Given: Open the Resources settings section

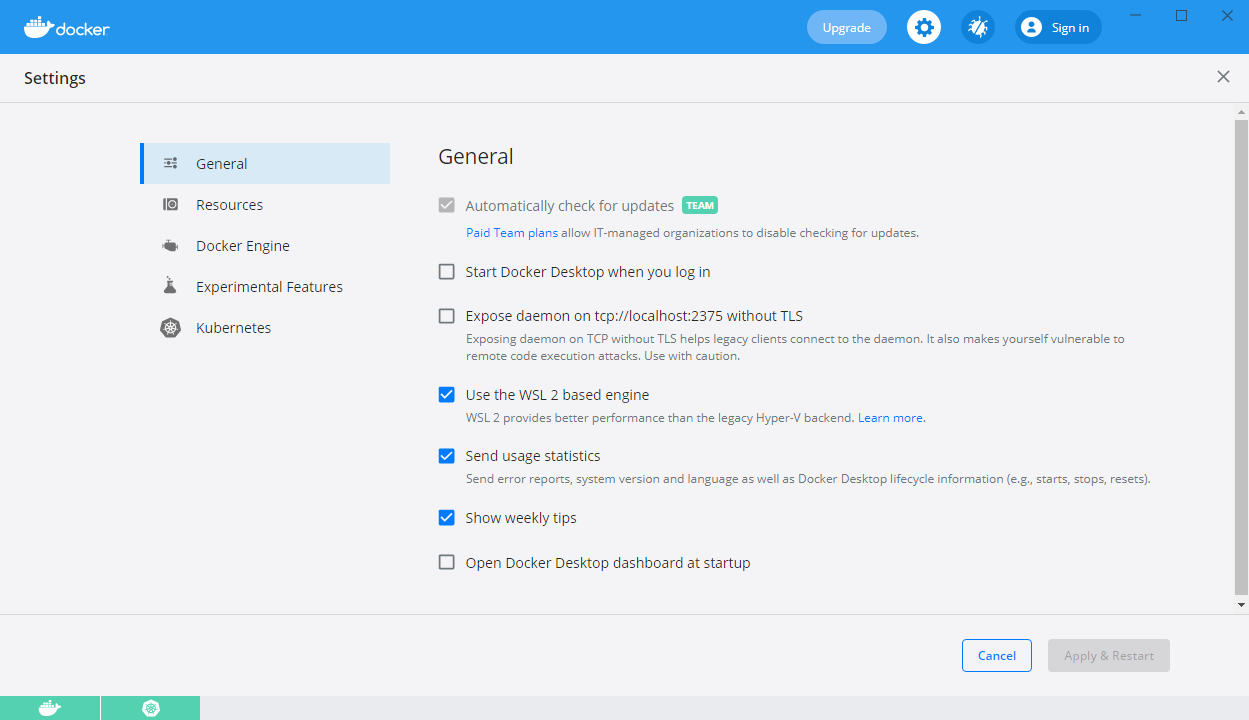Looking at the screenshot, I should [x=229, y=204].
